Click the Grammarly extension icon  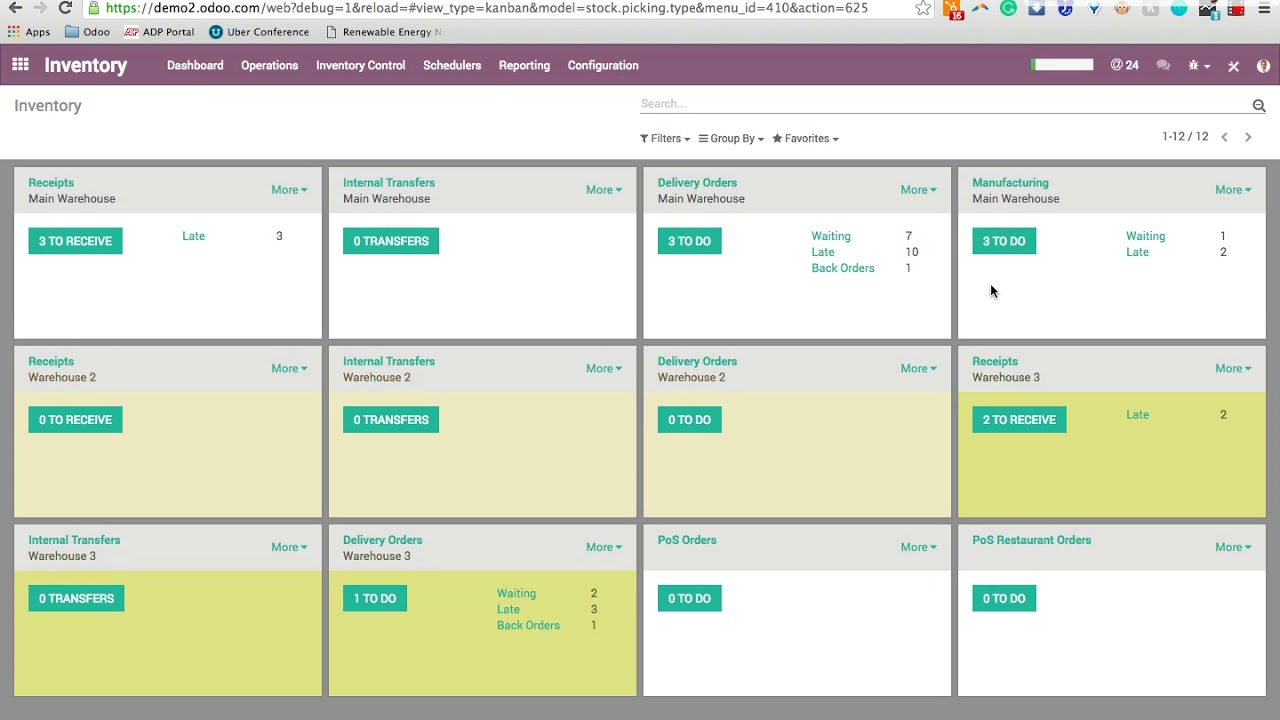click(1008, 8)
